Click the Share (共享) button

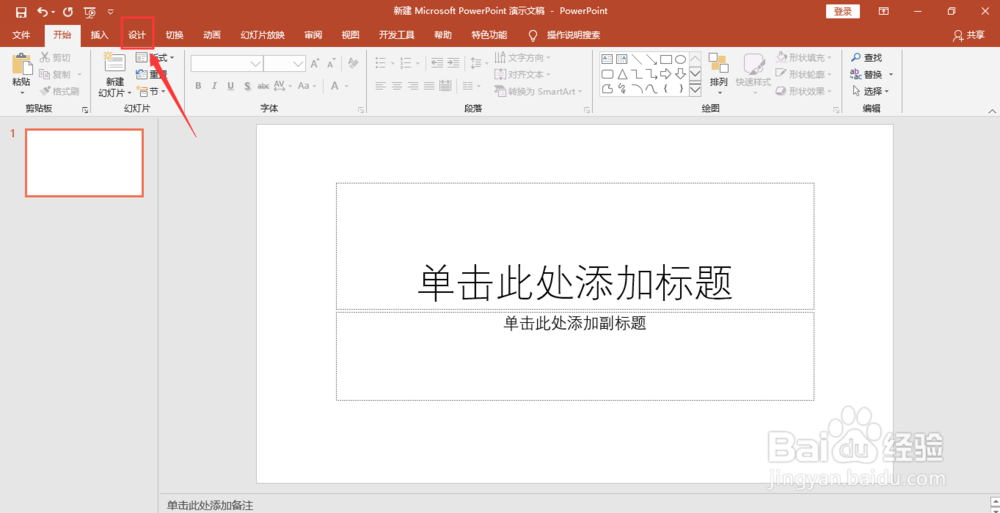tap(969, 35)
